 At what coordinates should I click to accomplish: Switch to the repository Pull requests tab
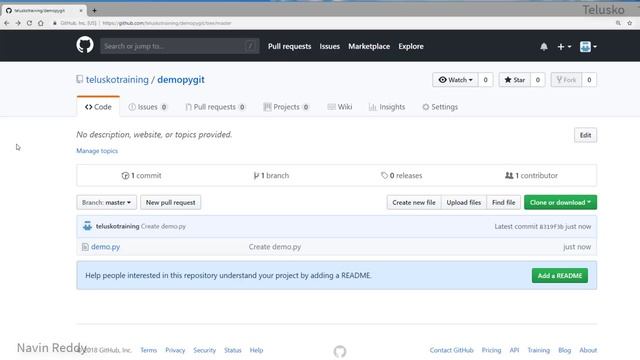[215, 107]
